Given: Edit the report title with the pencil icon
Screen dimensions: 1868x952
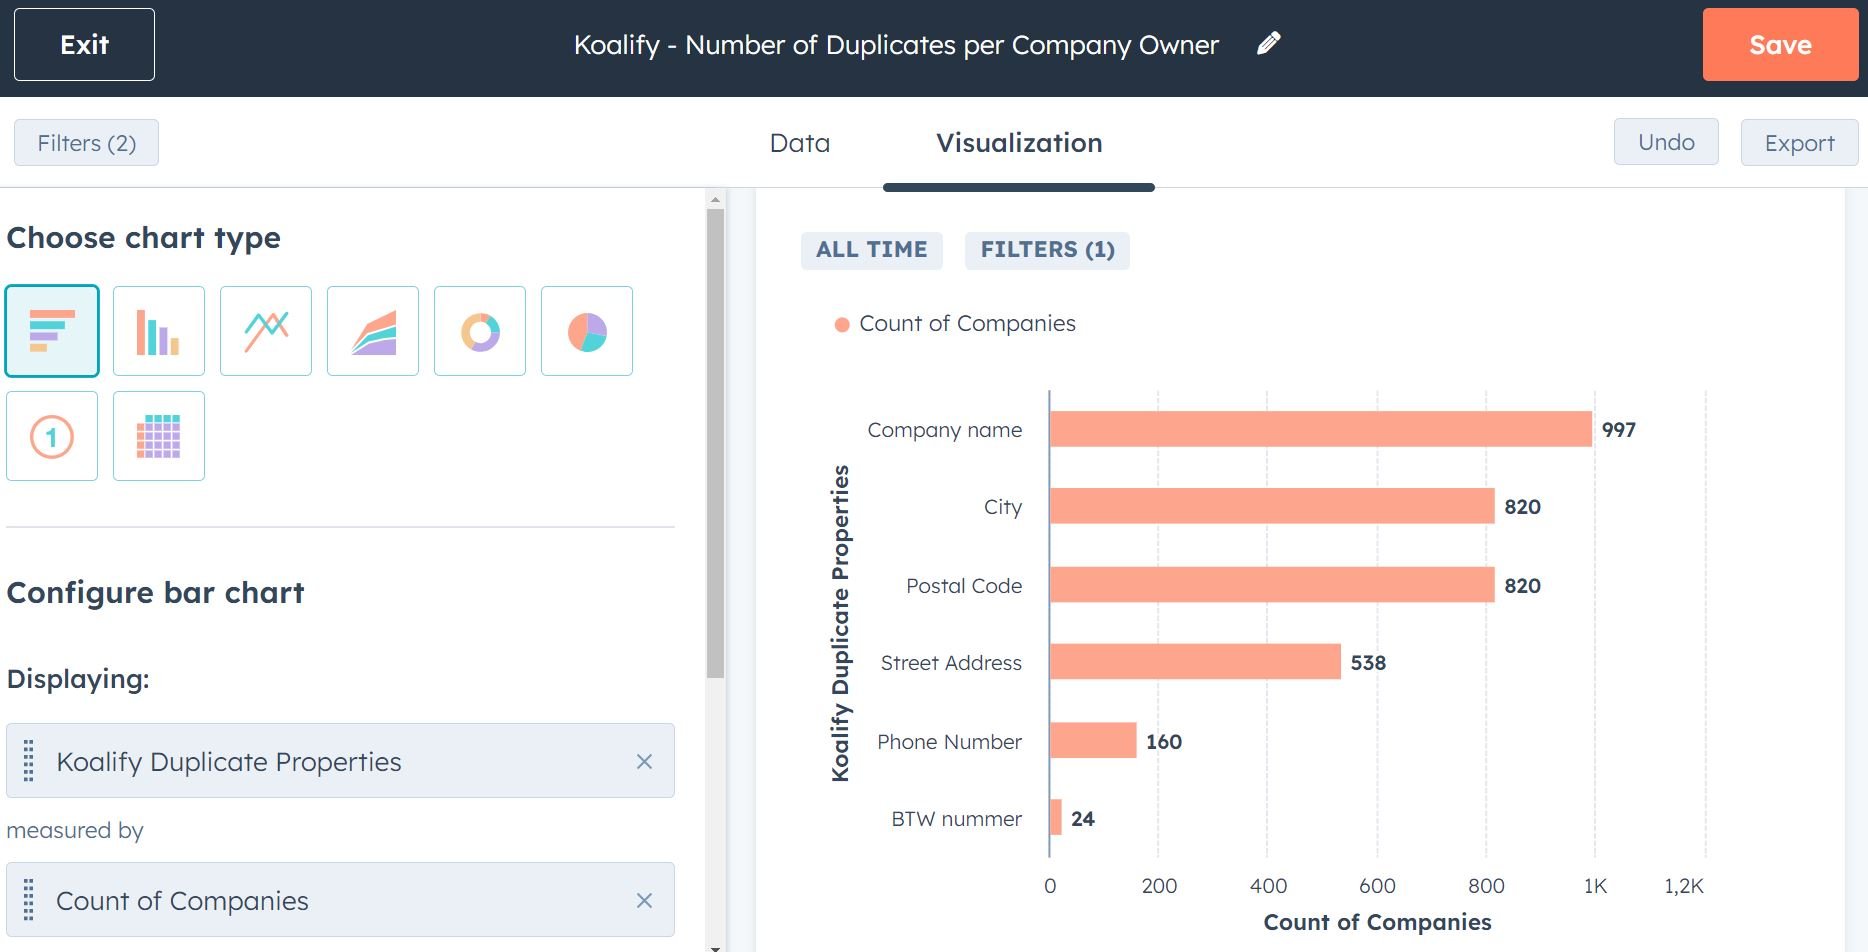Looking at the screenshot, I should tap(1268, 44).
